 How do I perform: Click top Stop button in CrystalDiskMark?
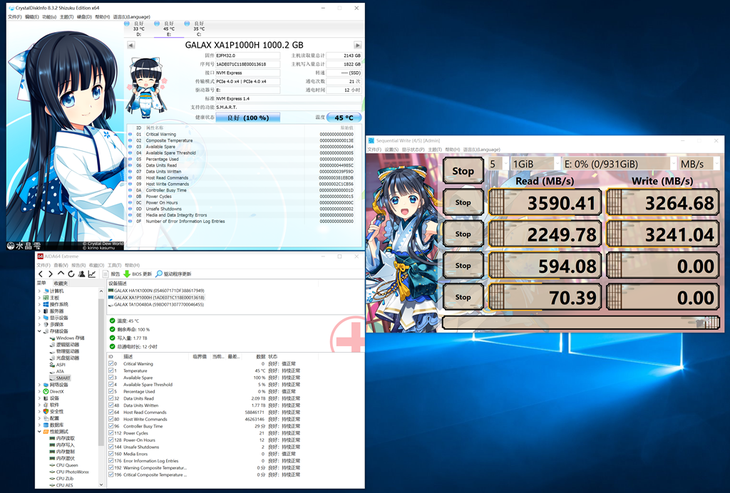[463, 171]
